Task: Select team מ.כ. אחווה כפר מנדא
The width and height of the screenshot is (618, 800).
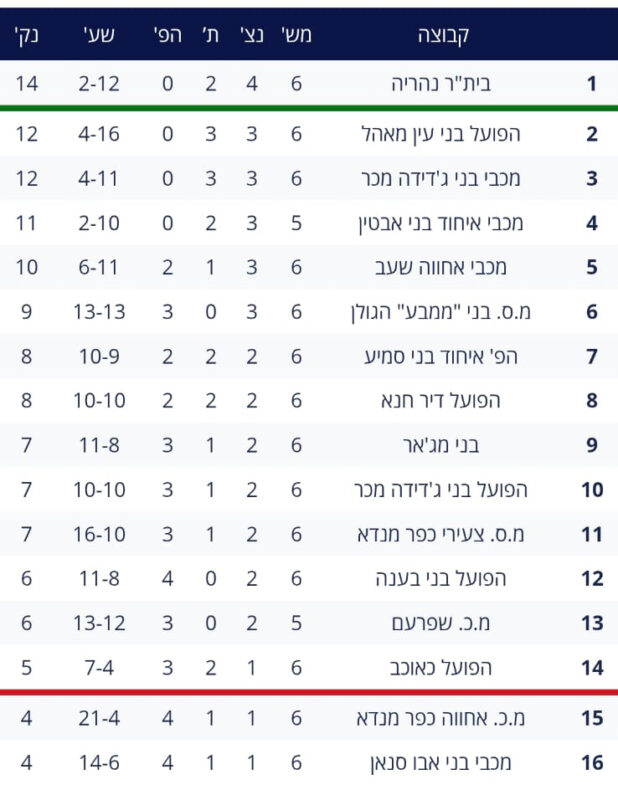Action: point(441,718)
